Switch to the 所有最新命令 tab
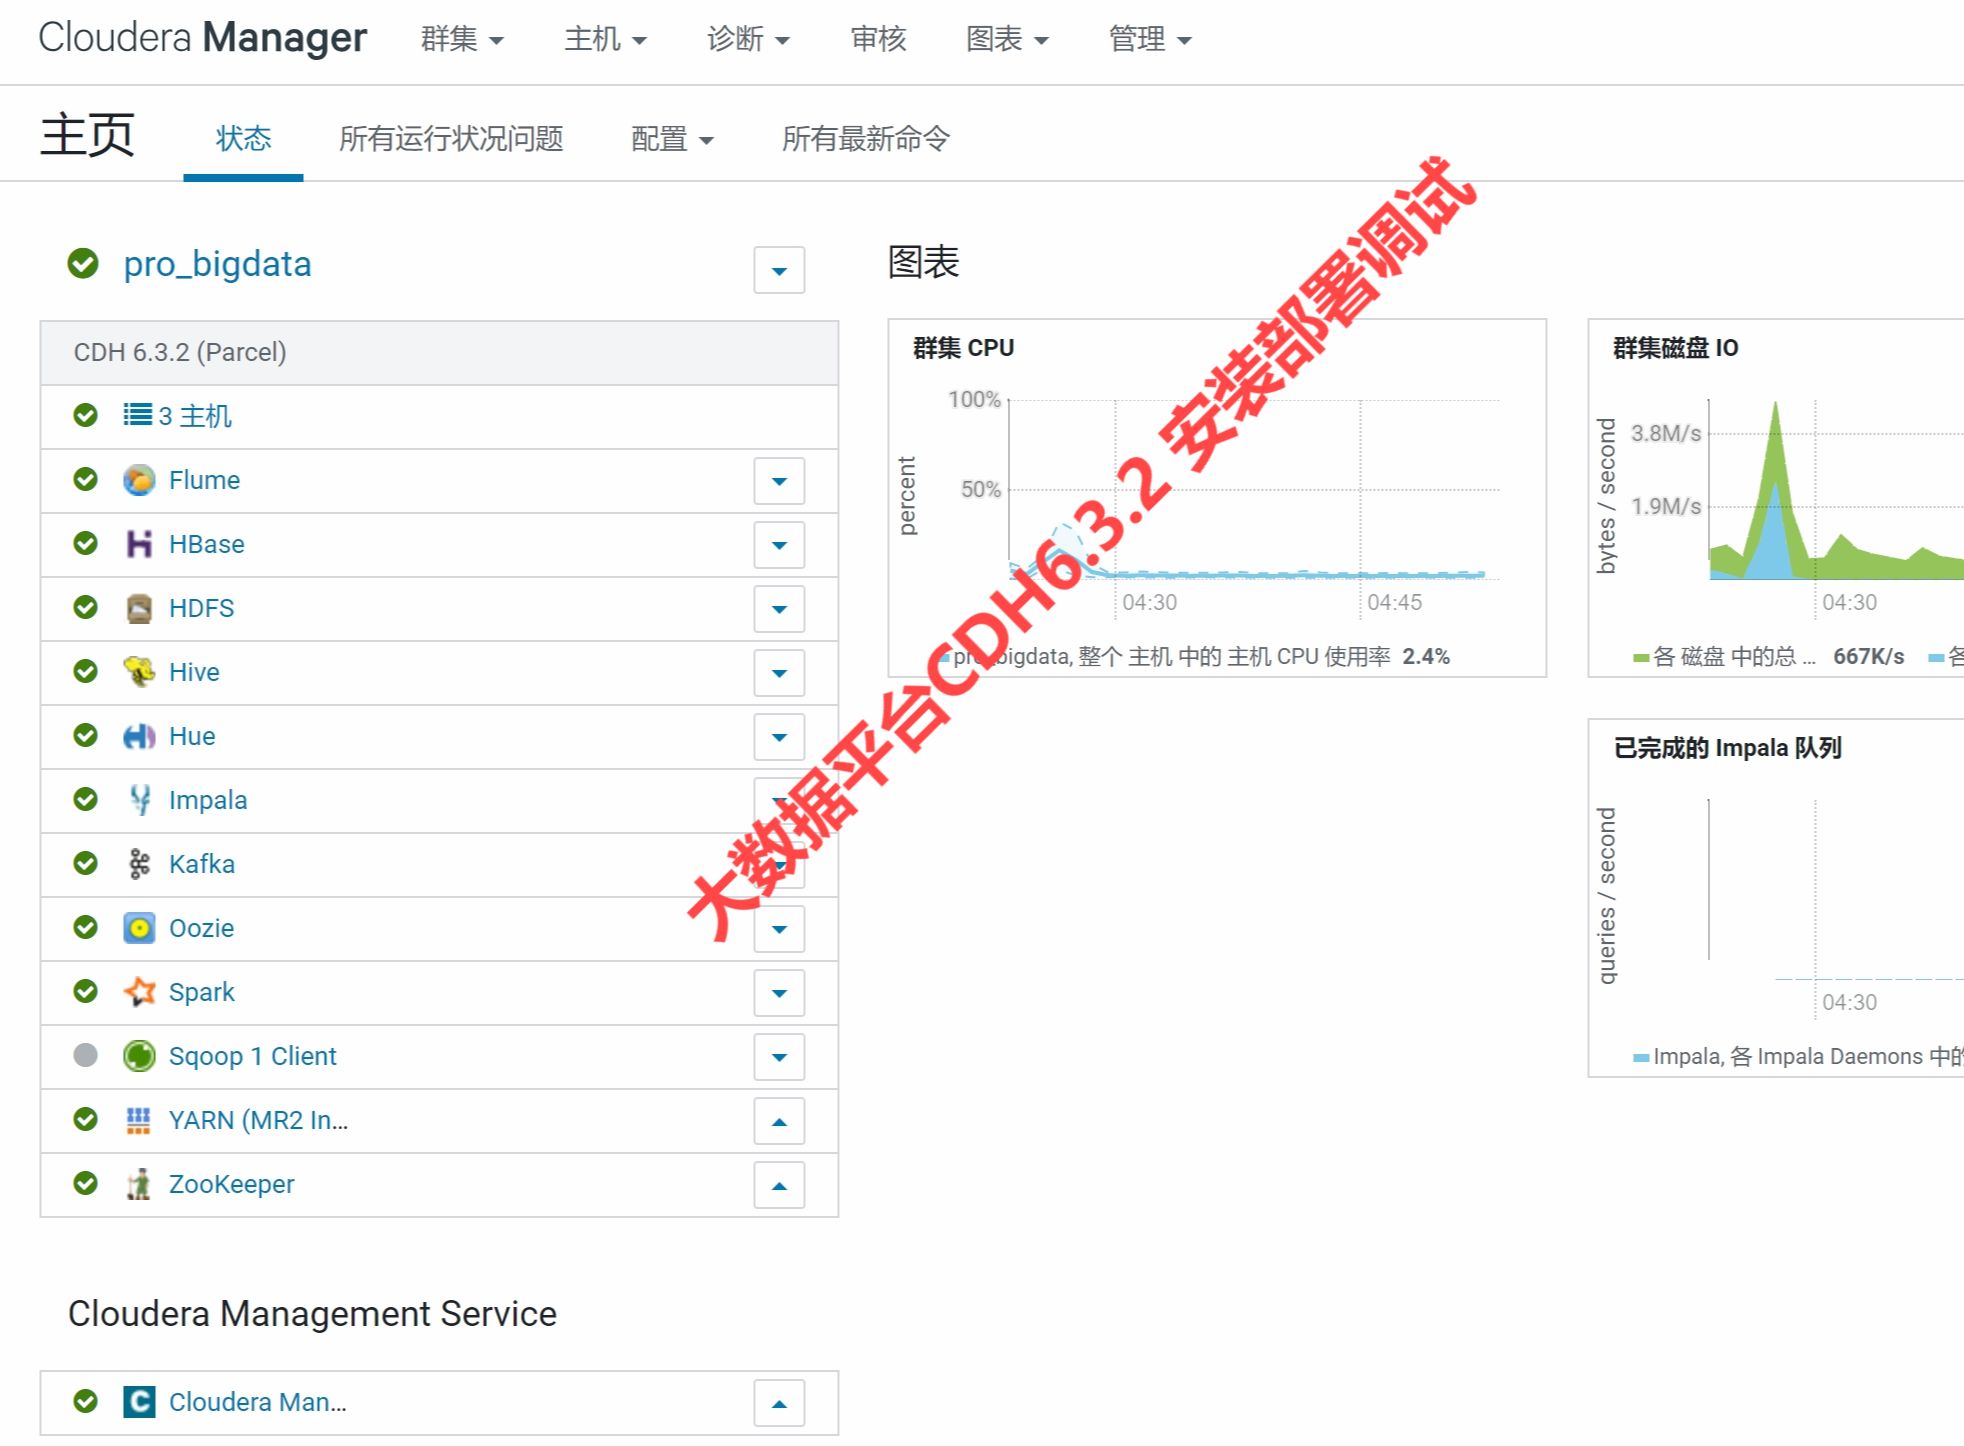Screen dimensions: 1964x1446 pos(866,138)
